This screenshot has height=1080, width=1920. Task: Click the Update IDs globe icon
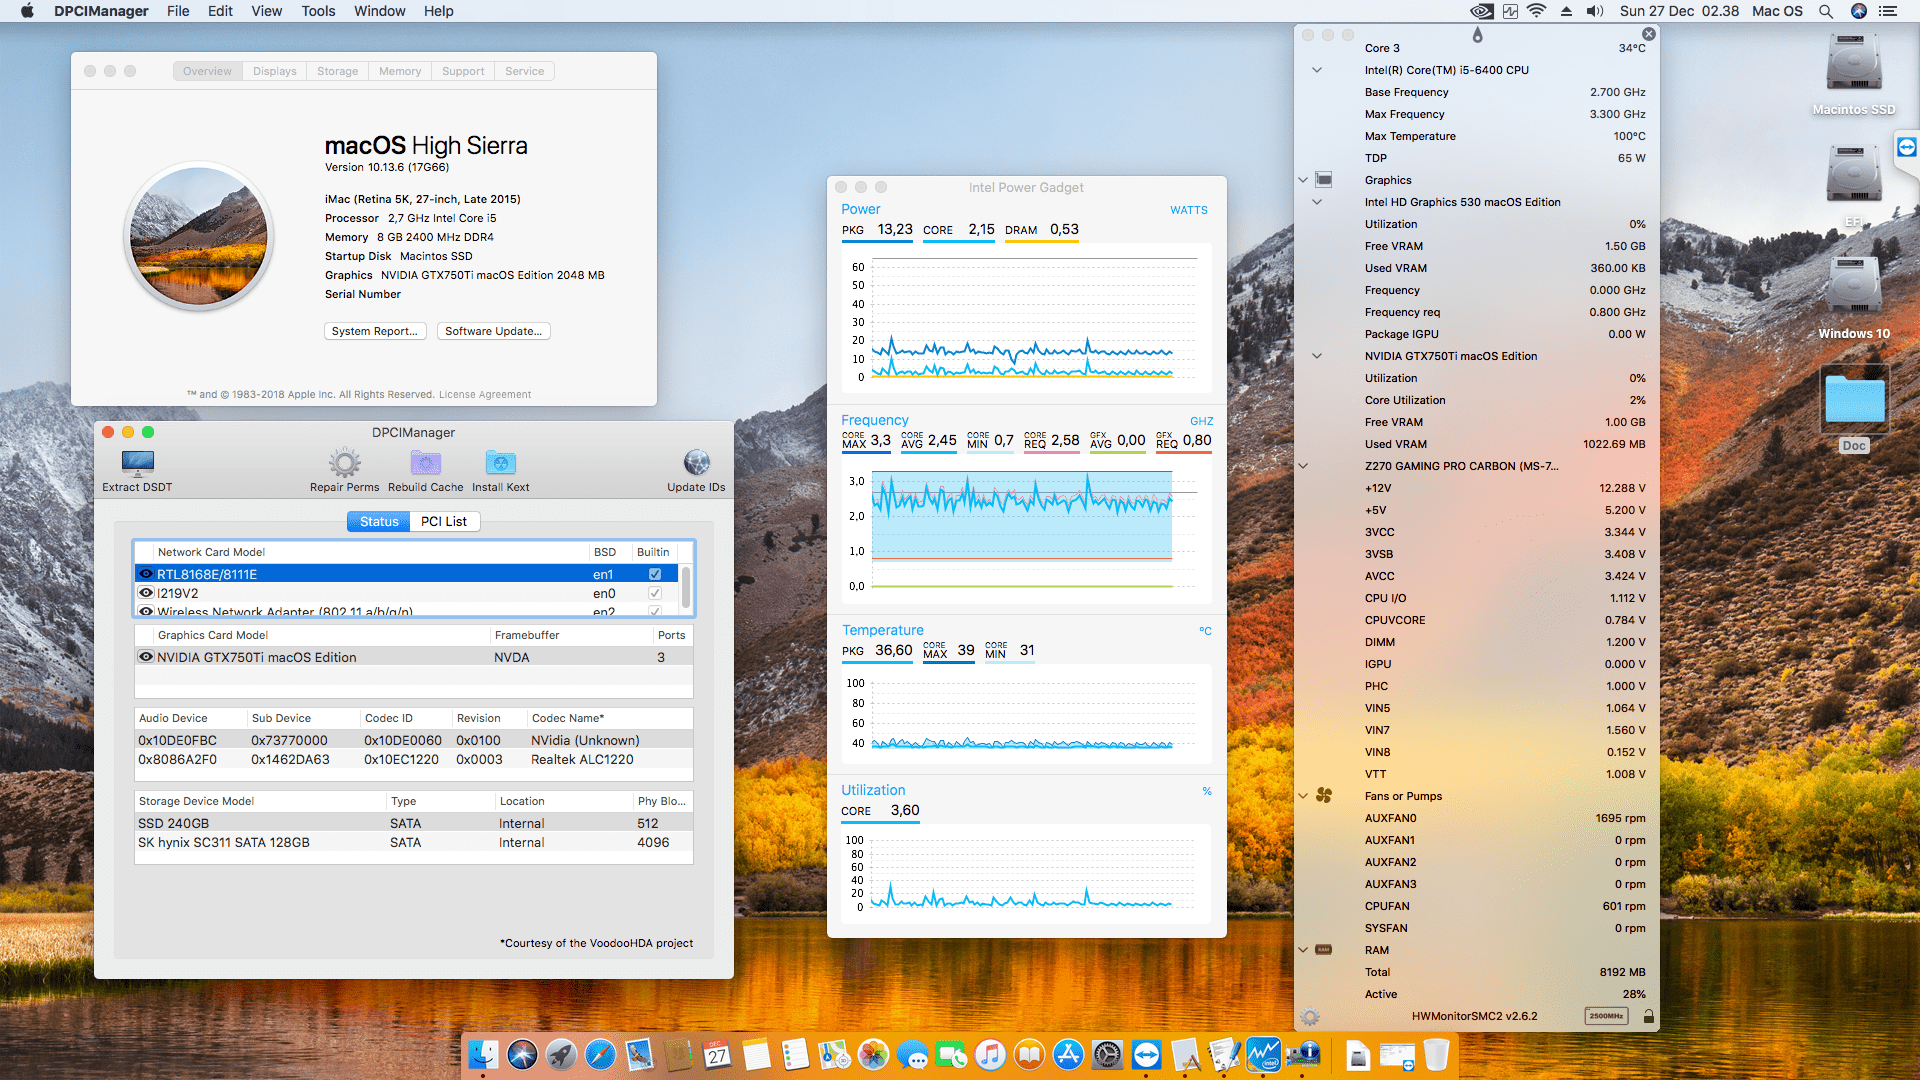pos(697,462)
